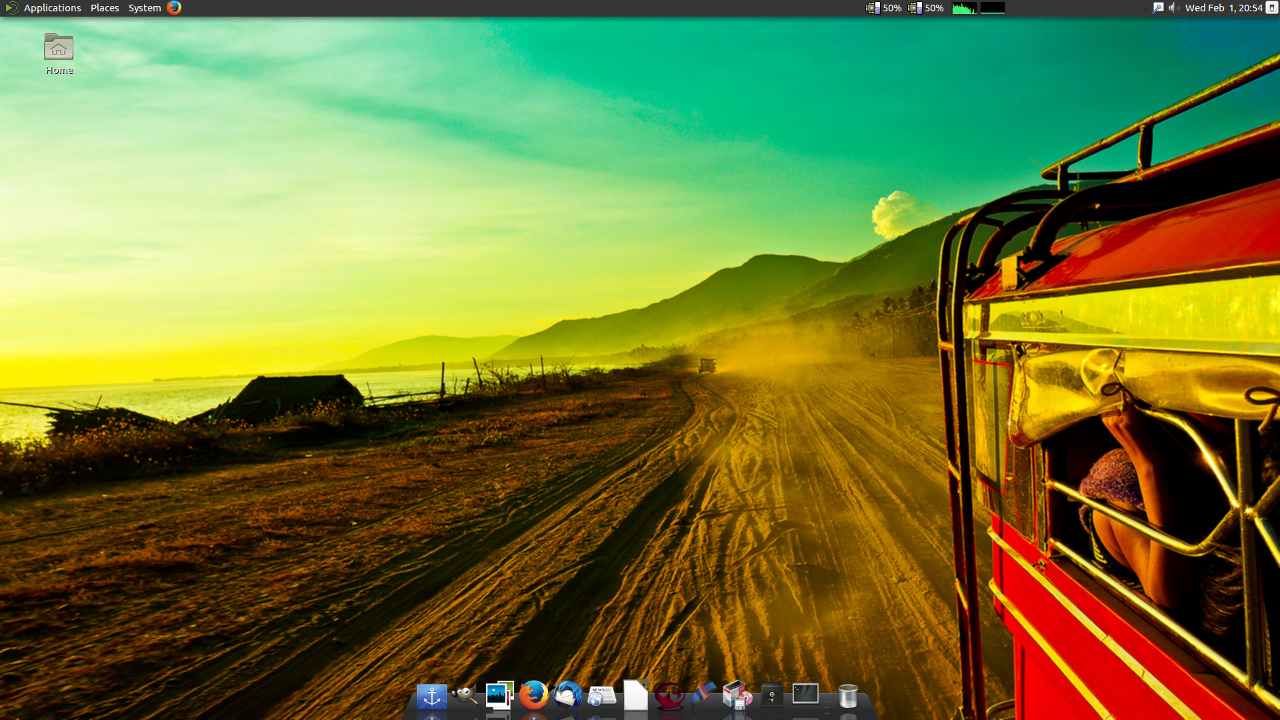Image resolution: width=1280 pixels, height=720 pixels.
Task: Click the second 50% battery indicator
Action: [x=925, y=8]
